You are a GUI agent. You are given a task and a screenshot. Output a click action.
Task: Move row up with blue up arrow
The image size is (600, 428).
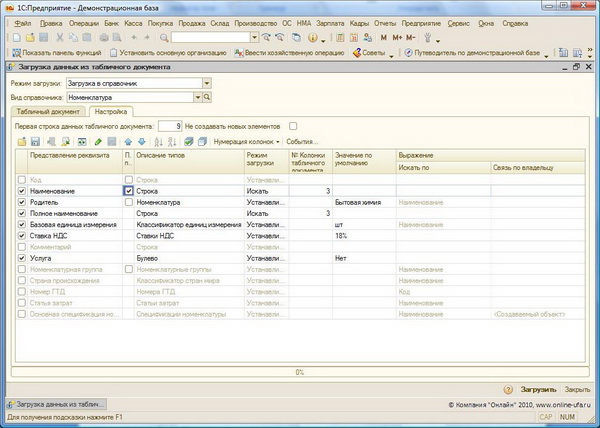coord(128,142)
